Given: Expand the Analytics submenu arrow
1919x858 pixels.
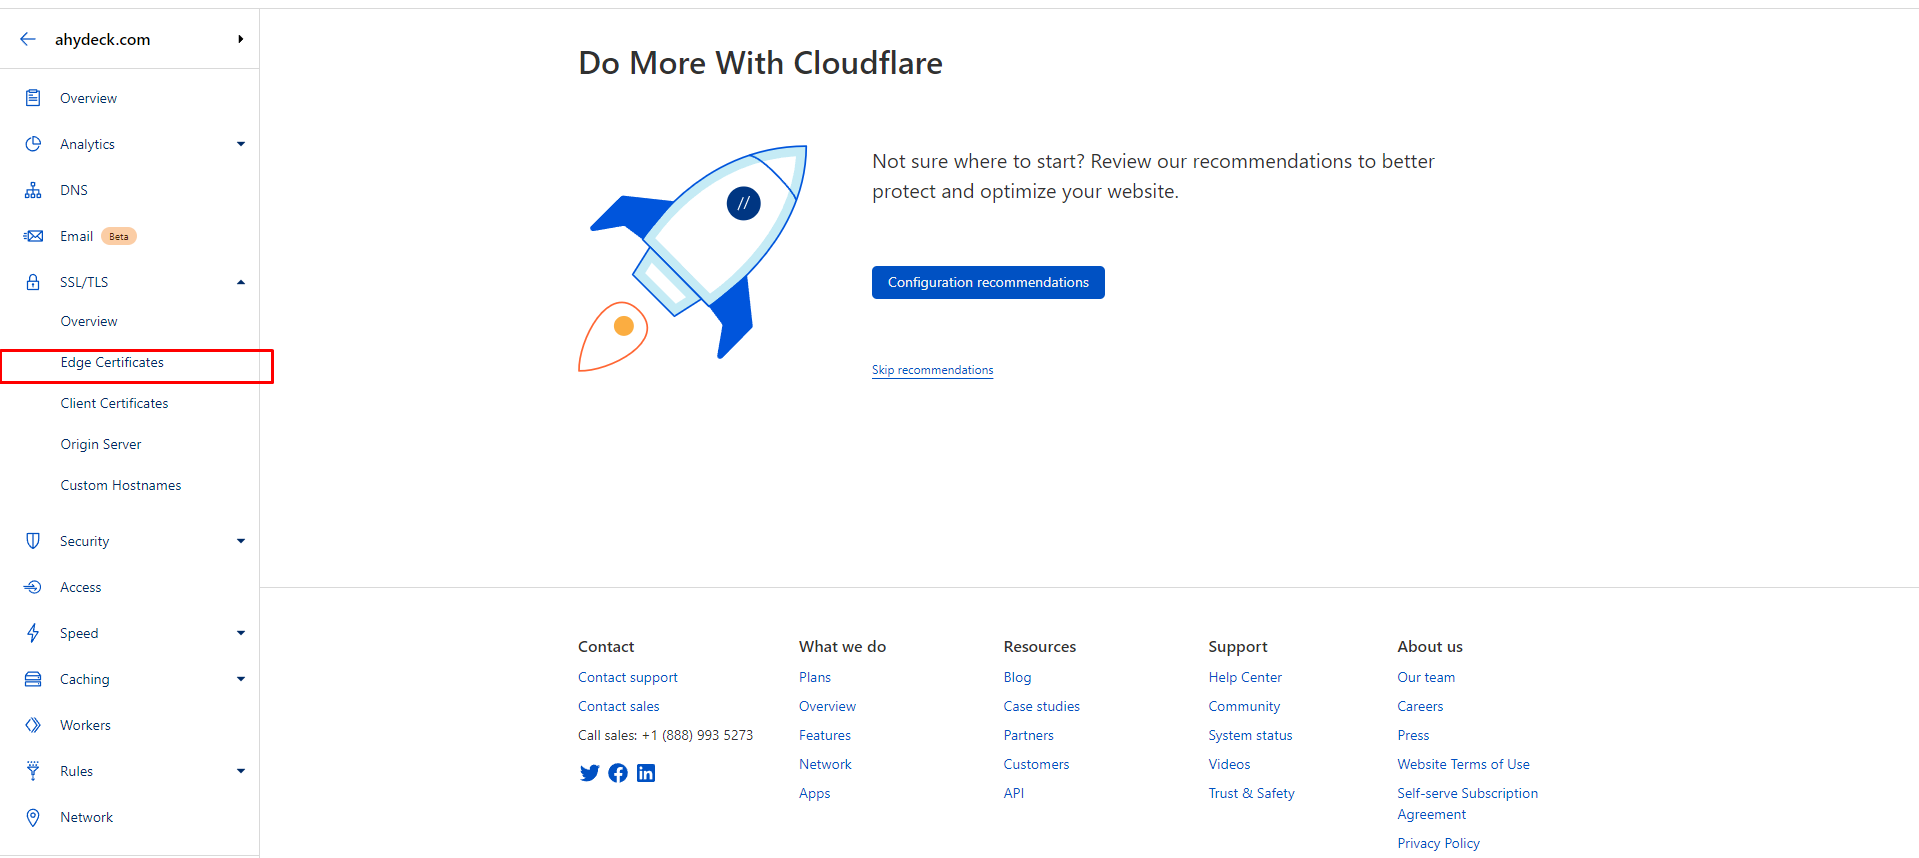Looking at the screenshot, I should 241,144.
